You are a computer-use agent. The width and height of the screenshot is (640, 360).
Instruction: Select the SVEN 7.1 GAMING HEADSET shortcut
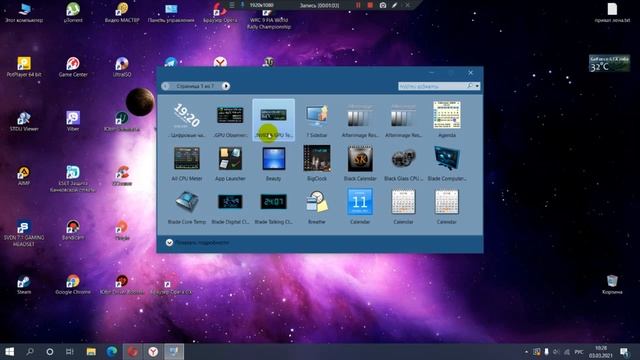[x=24, y=233]
